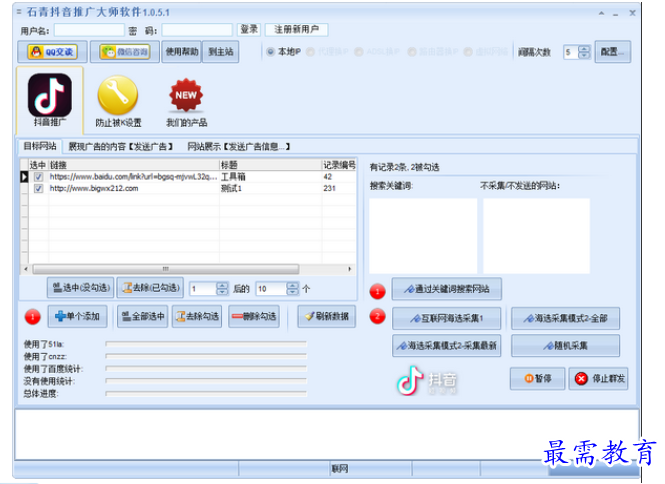Click 去除勾选 uncheck button
The width and height of the screenshot is (665, 484).
197,316
